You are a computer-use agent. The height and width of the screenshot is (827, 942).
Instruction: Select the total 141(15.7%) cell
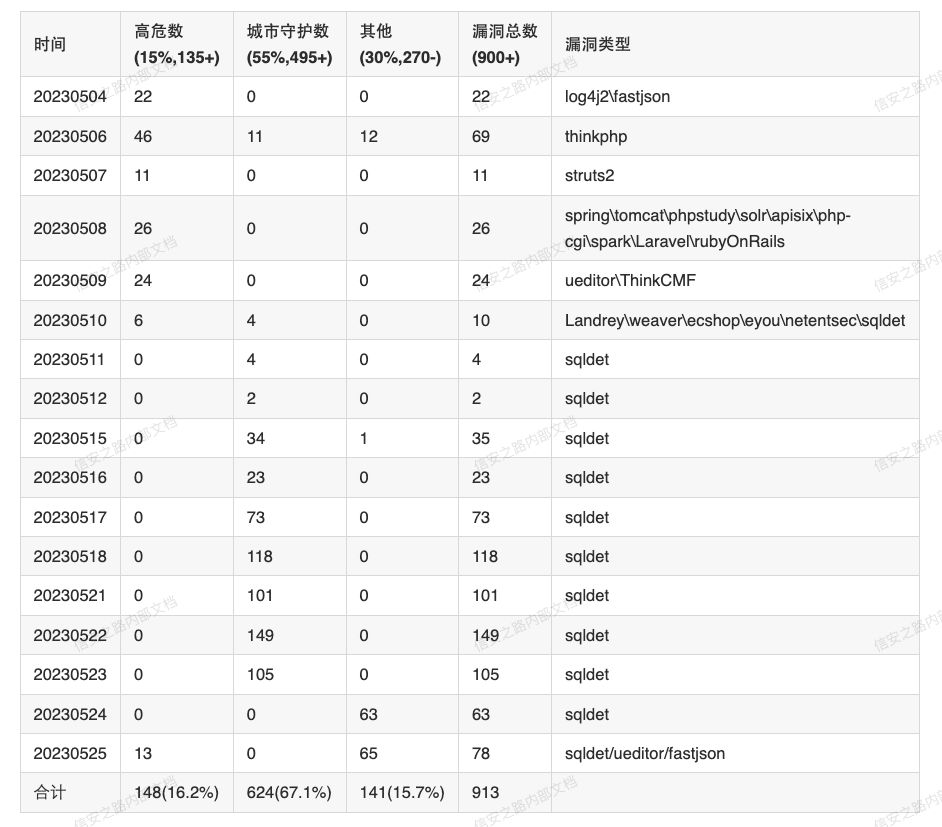coord(402,793)
